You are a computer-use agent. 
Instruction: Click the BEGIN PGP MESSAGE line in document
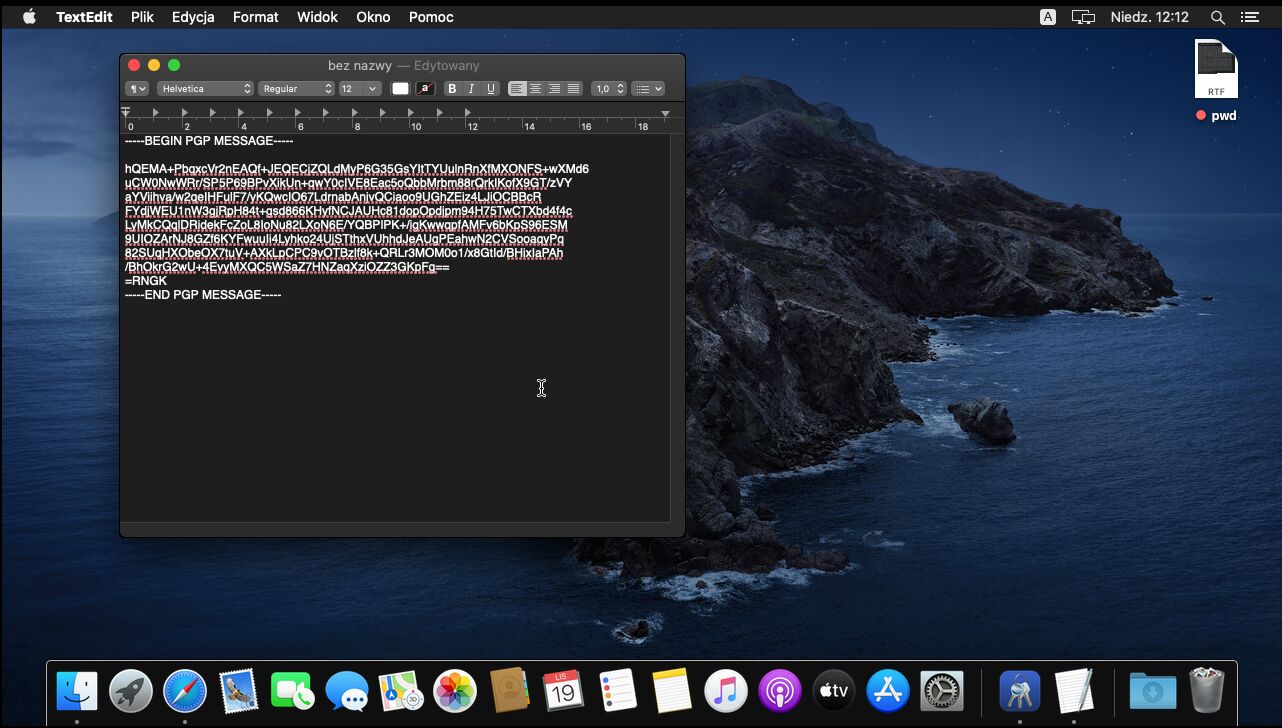coord(209,141)
